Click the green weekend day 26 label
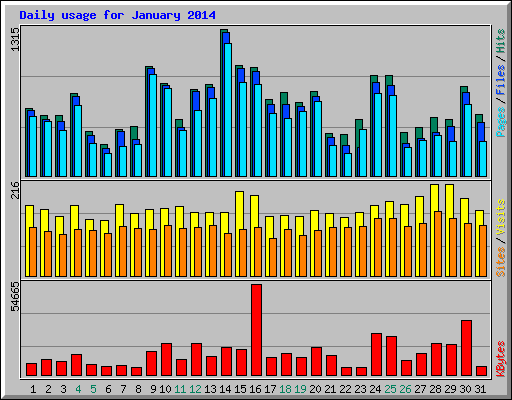The height and width of the screenshot is (400, 512). 405,389
